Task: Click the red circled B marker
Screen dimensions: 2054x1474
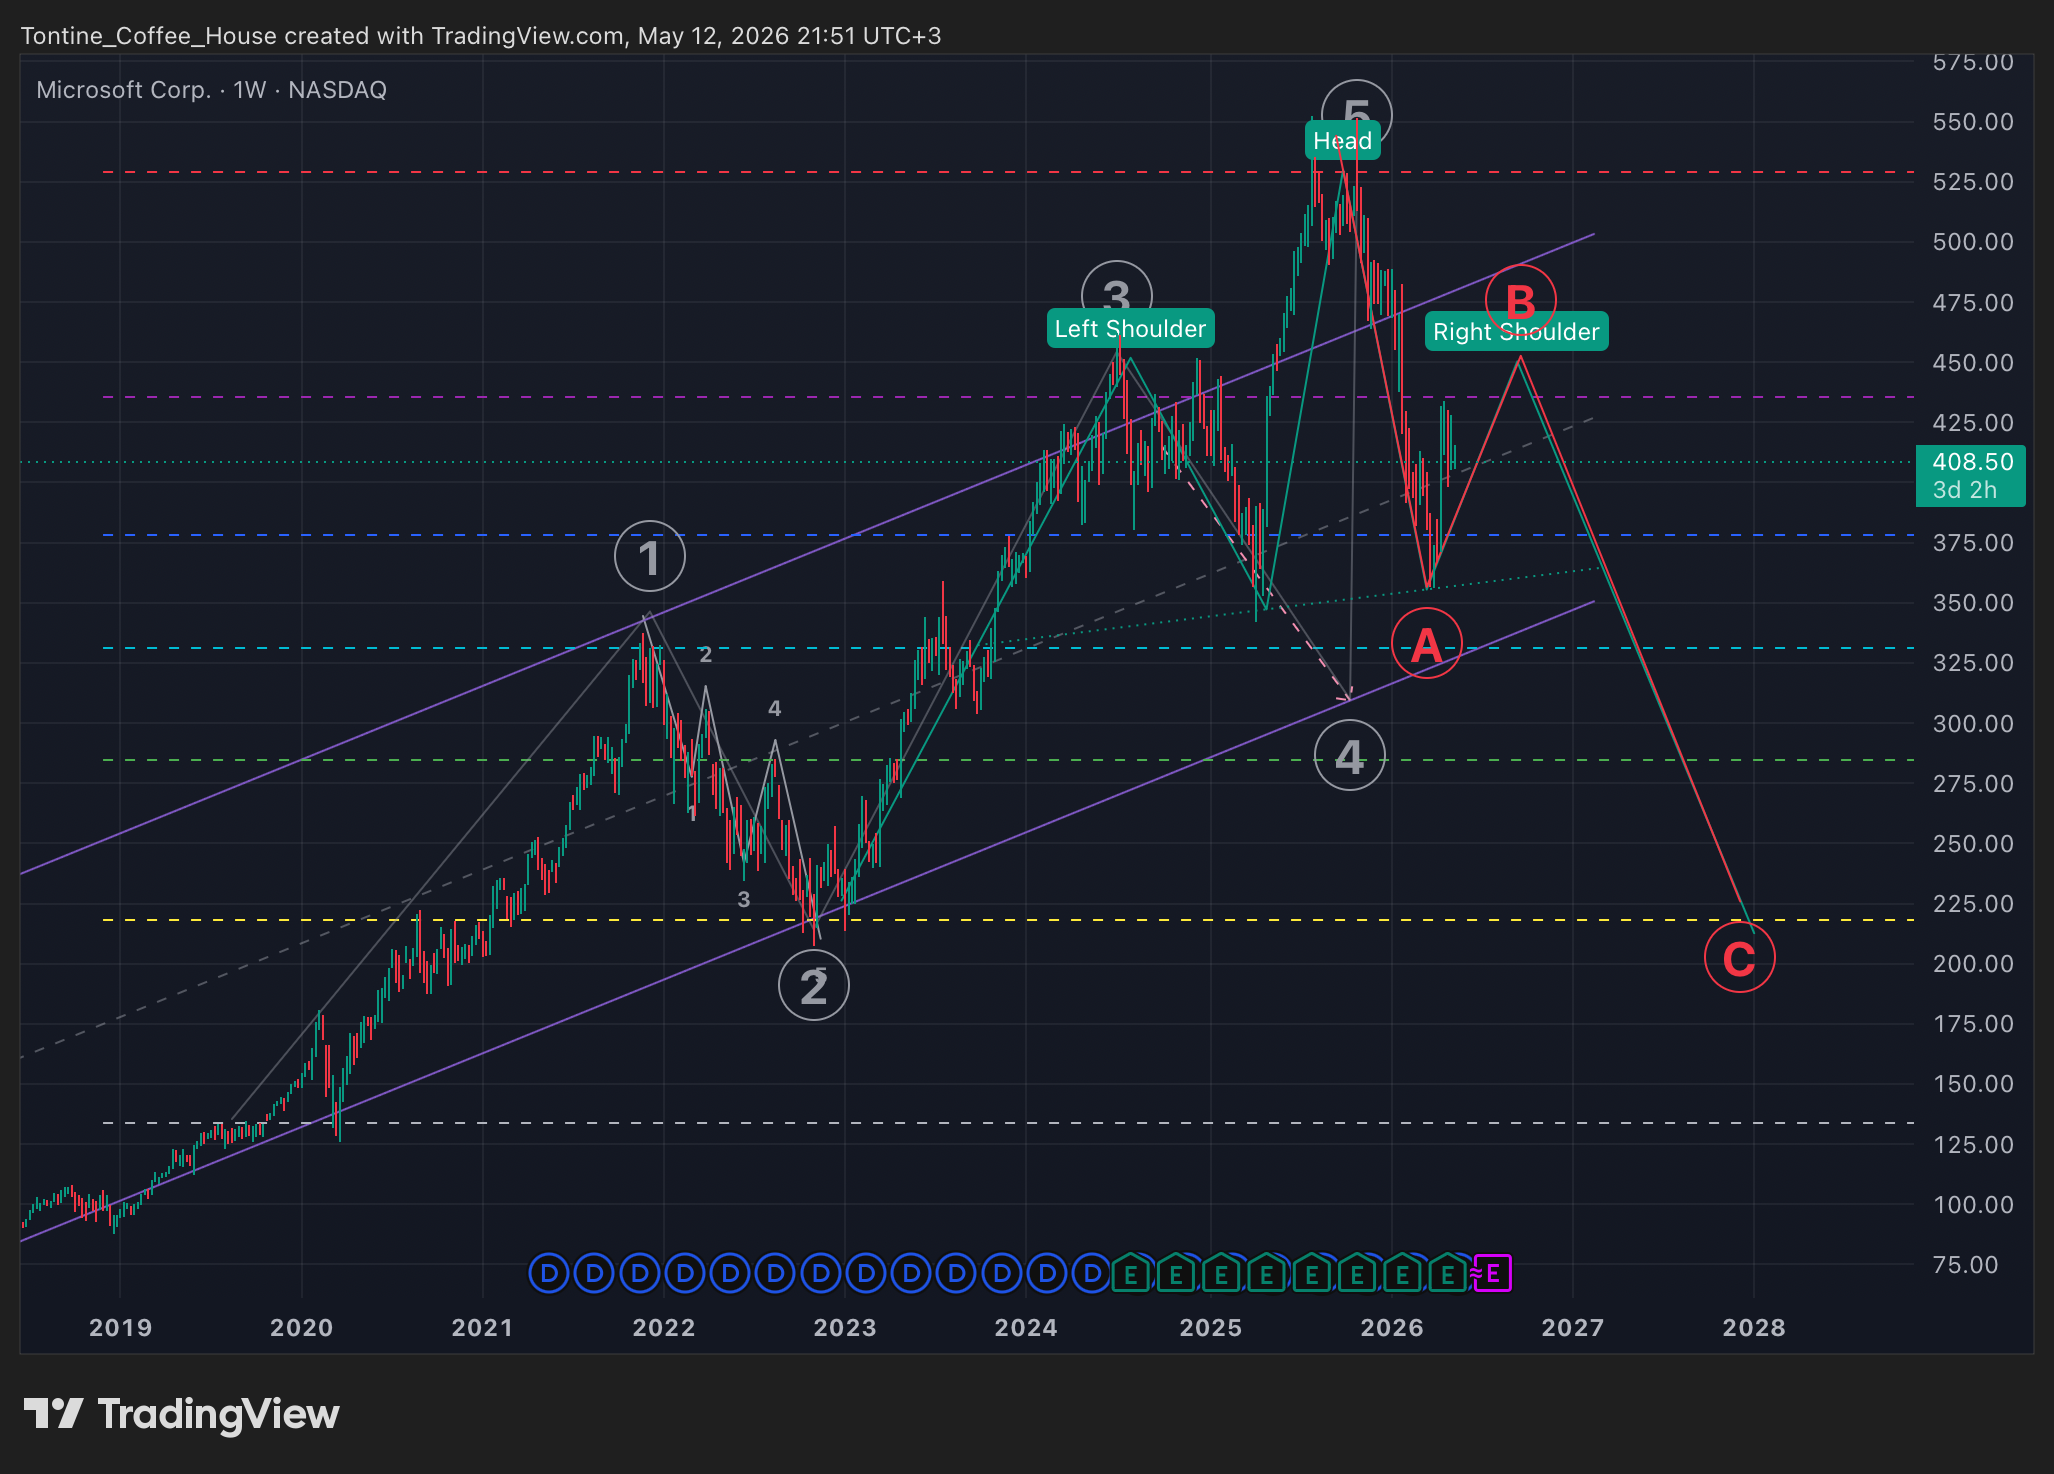Action: pos(1520,300)
